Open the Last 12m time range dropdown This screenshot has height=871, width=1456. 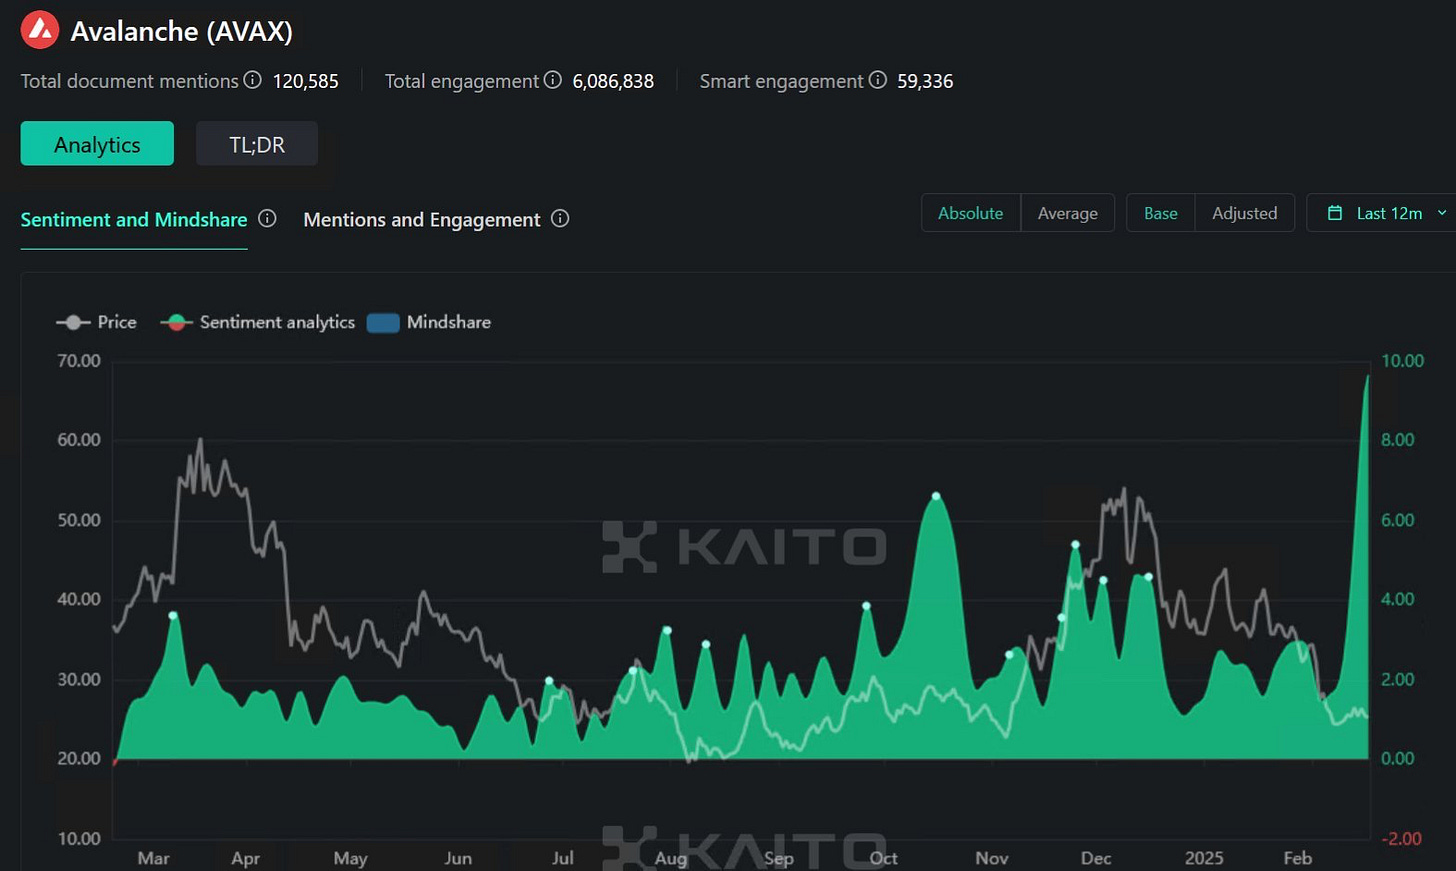point(1382,213)
